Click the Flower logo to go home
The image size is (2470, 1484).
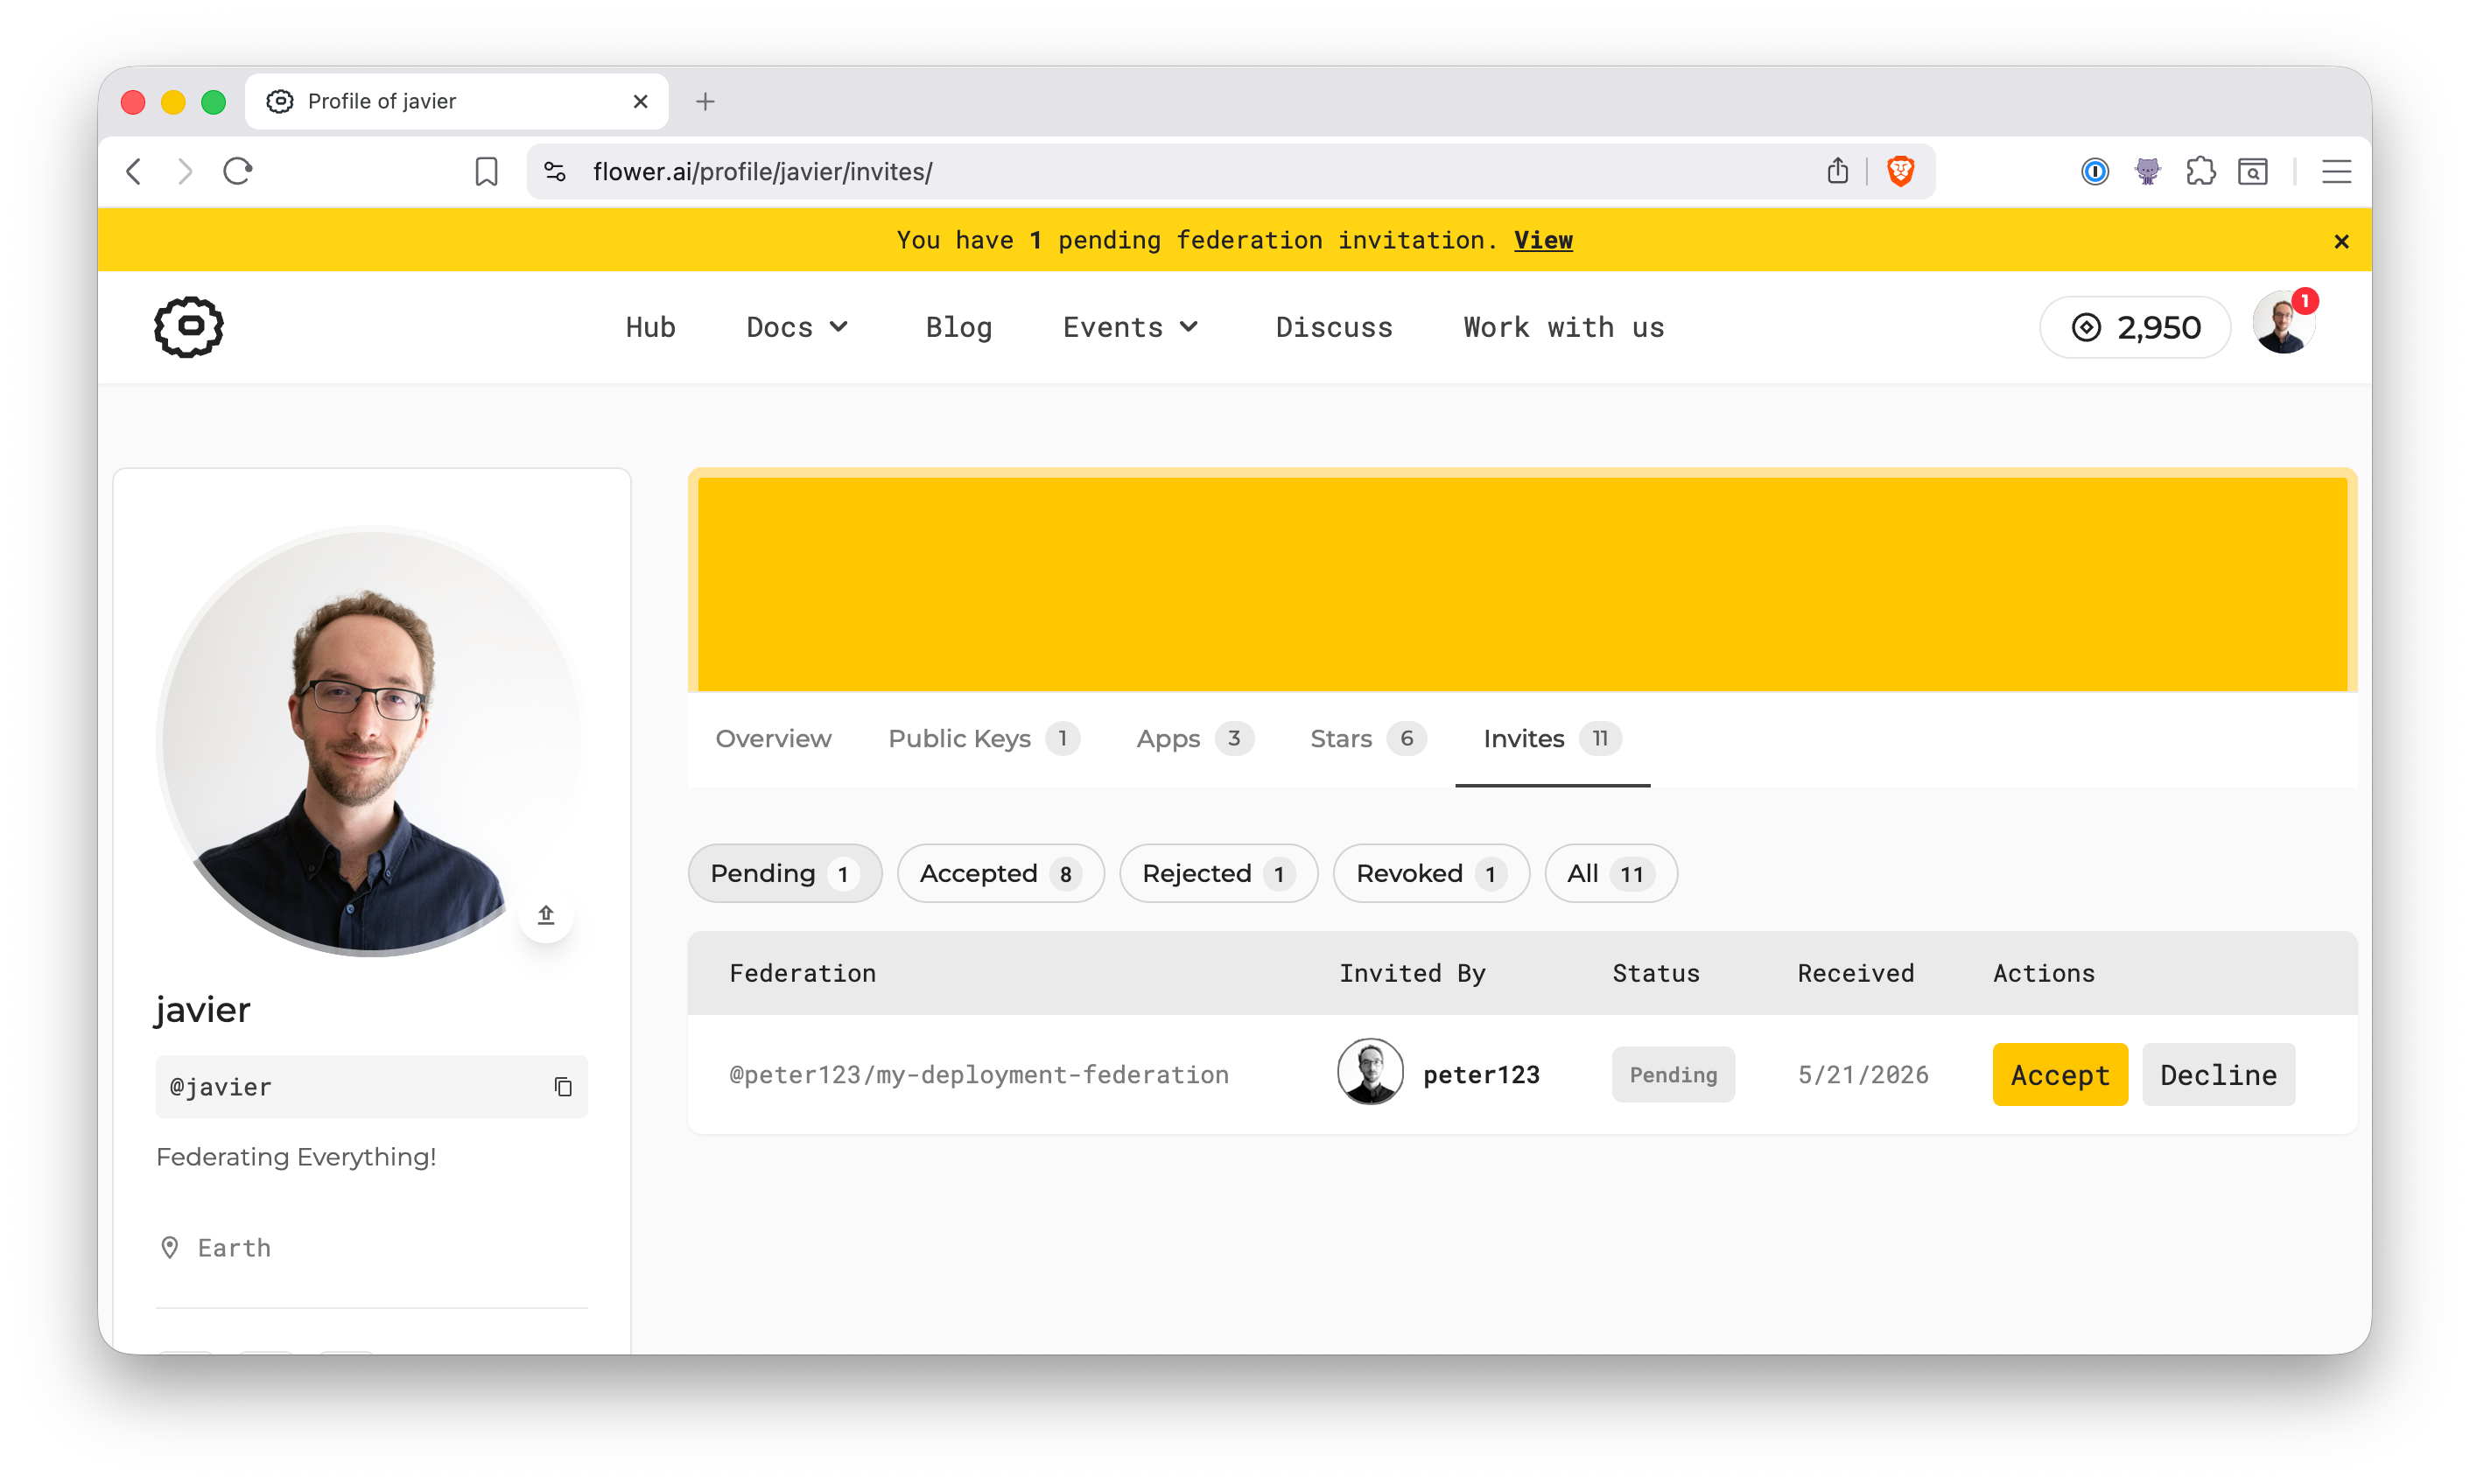(188, 327)
